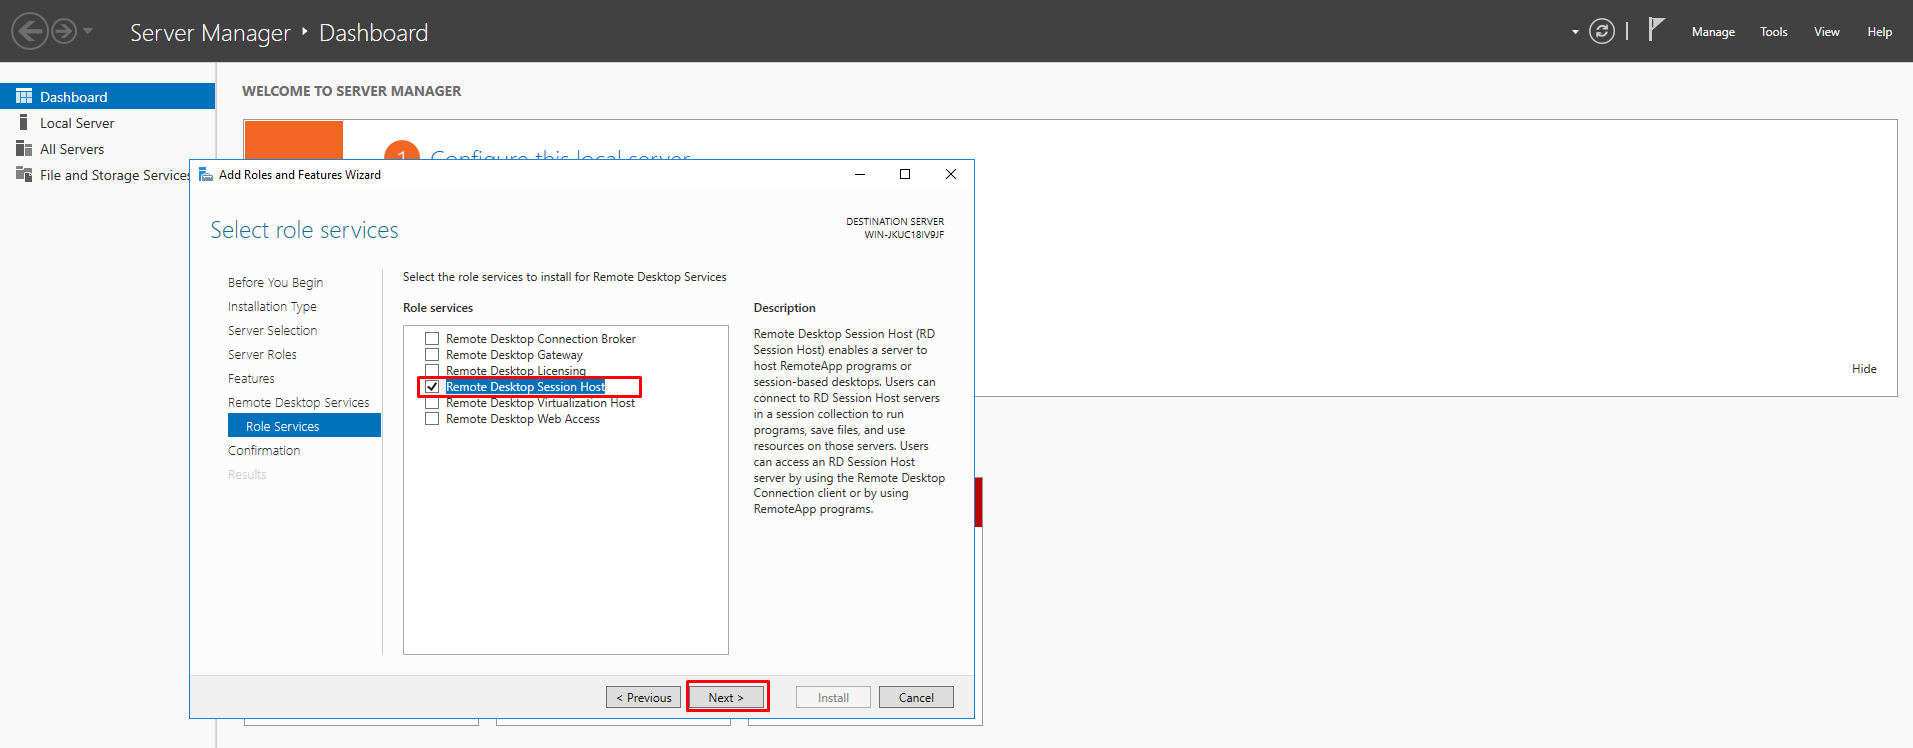Go to Confirmation step
The width and height of the screenshot is (1913, 748).
pyautogui.click(x=264, y=451)
